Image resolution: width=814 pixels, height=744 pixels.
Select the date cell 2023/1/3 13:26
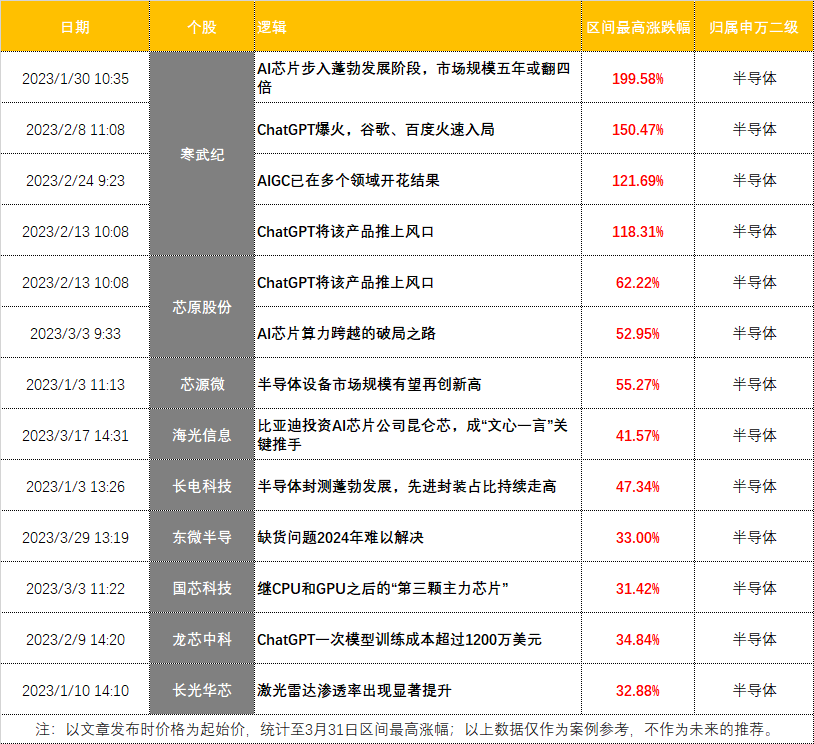[75, 486]
